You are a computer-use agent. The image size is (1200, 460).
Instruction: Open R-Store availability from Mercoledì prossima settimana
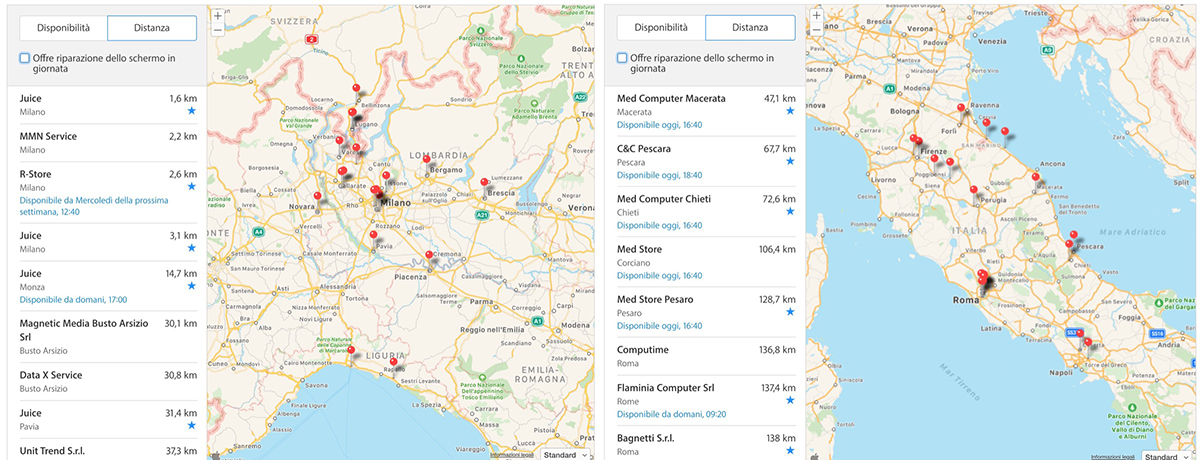pos(94,207)
